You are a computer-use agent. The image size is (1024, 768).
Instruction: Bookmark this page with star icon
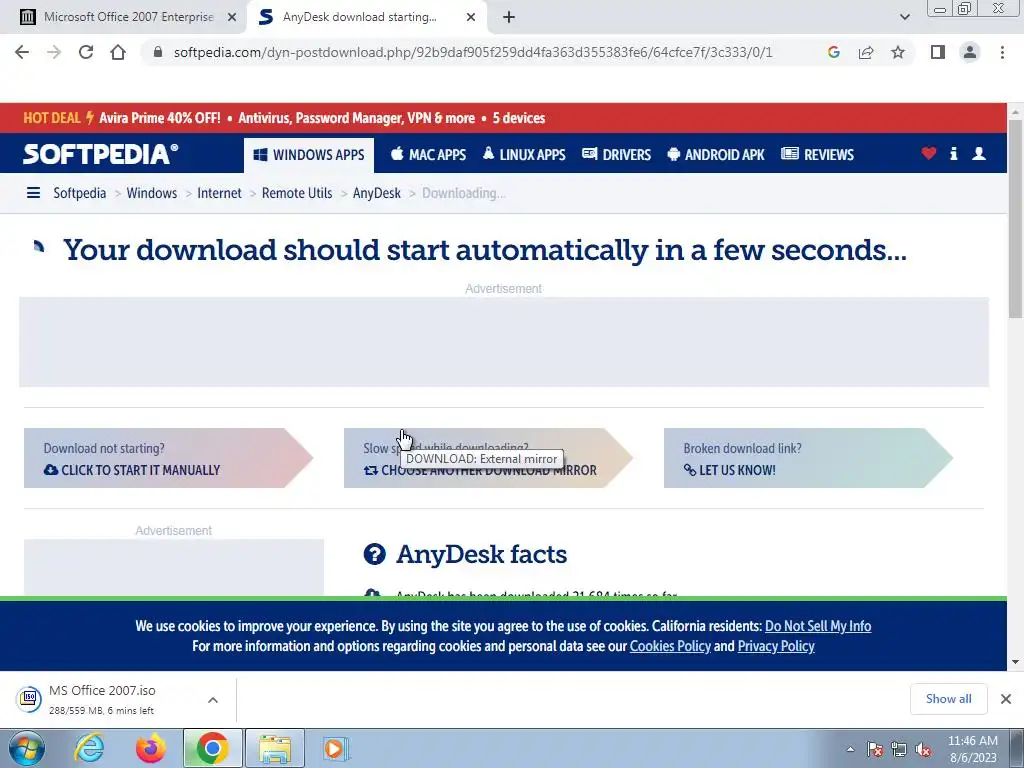[898, 52]
